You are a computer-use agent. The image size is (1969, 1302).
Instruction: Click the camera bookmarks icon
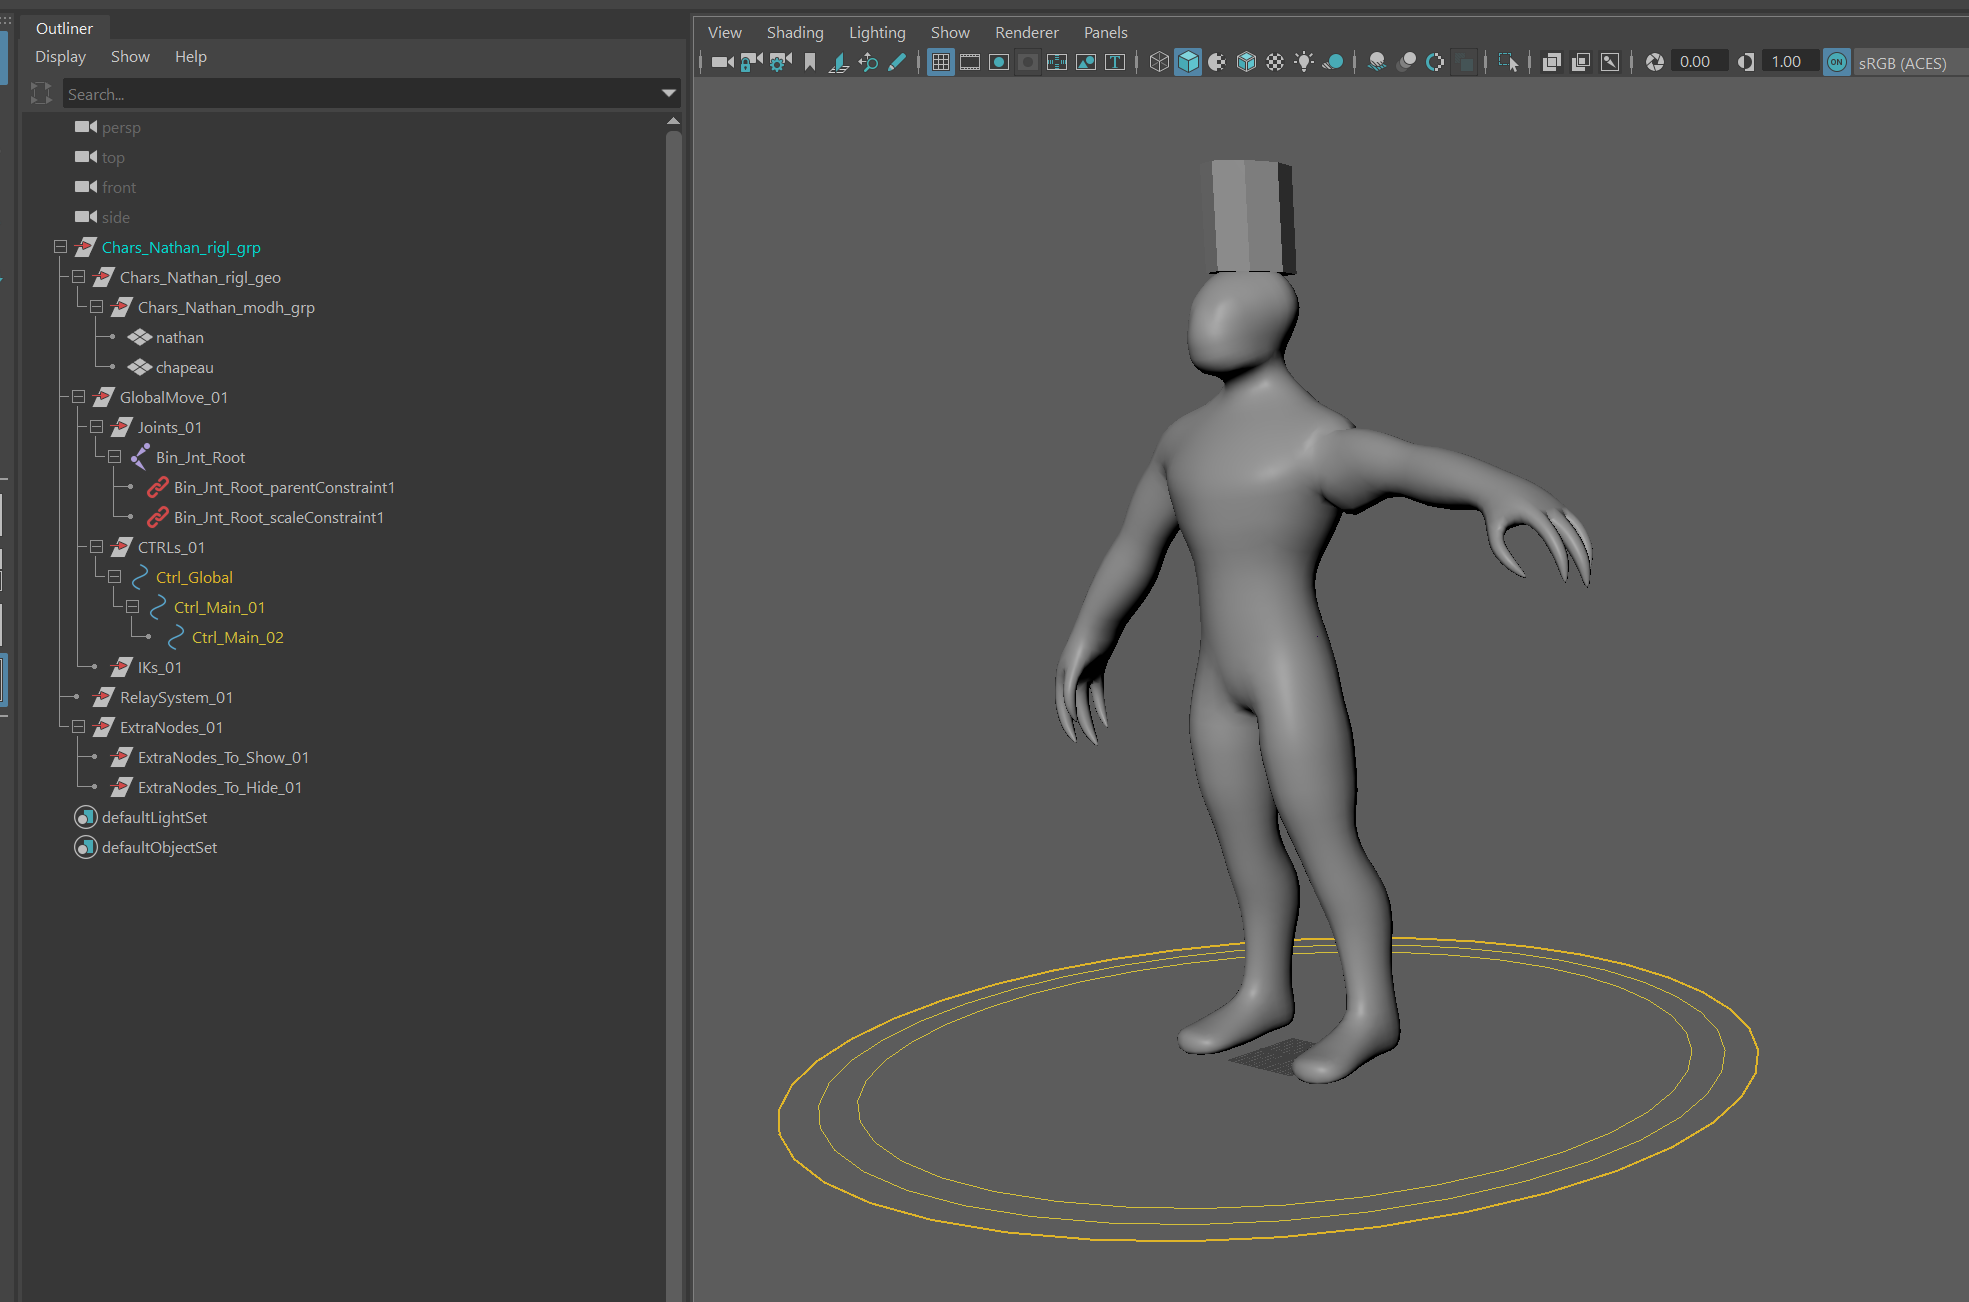810,62
